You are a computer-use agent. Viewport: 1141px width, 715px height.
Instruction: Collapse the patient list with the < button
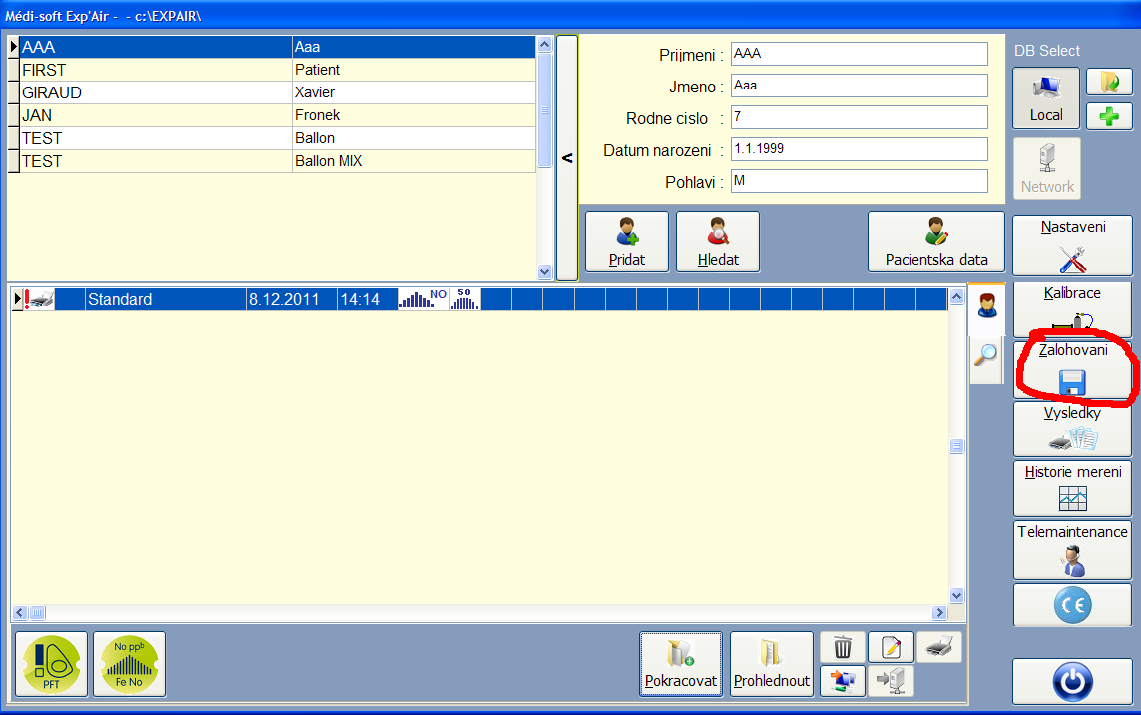tap(567, 158)
